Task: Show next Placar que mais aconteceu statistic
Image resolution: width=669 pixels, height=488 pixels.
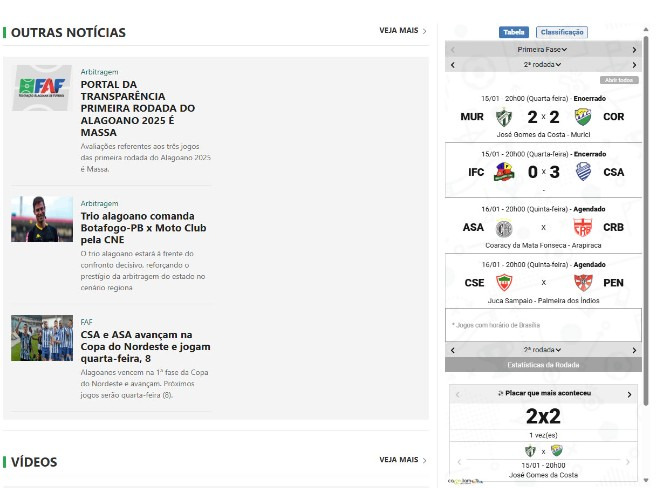Action: pos(630,395)
